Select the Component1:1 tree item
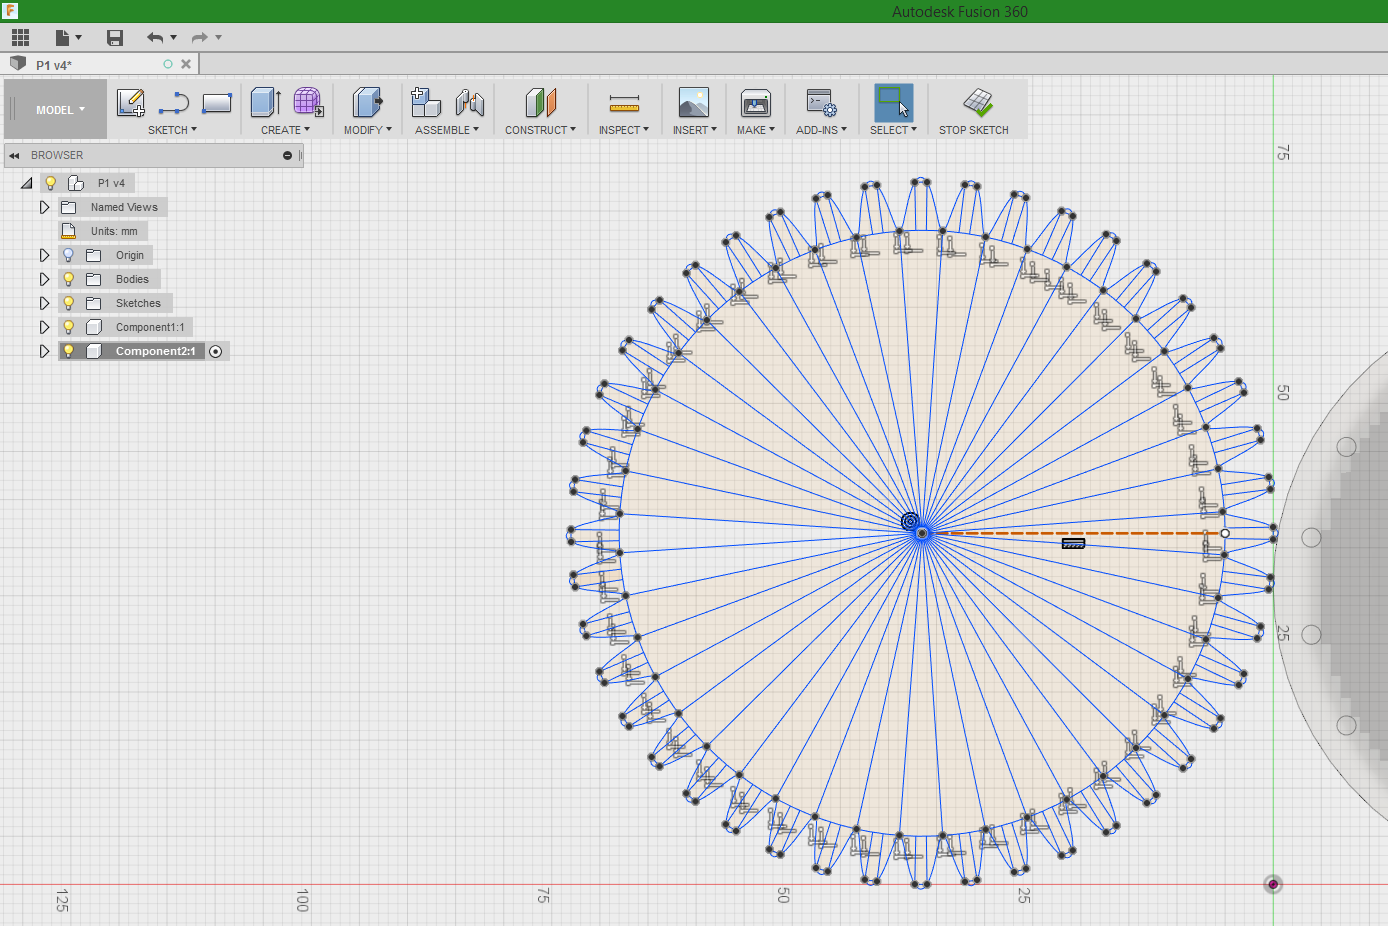Image resolution: width=1388 pixels, height=926 pixels. tap(150, 327)
